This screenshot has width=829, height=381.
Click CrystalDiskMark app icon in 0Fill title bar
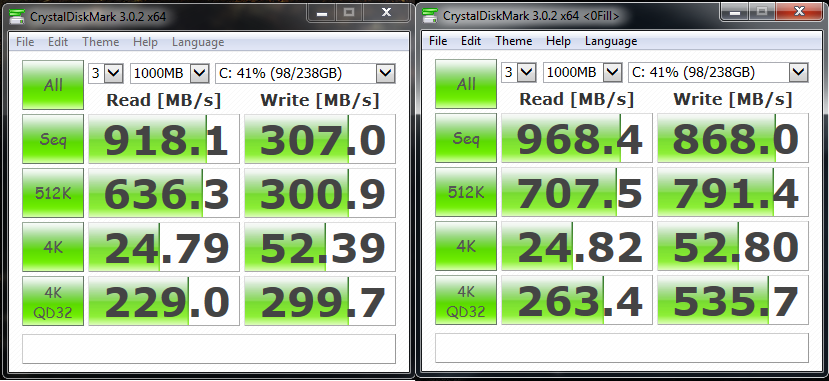431,15
